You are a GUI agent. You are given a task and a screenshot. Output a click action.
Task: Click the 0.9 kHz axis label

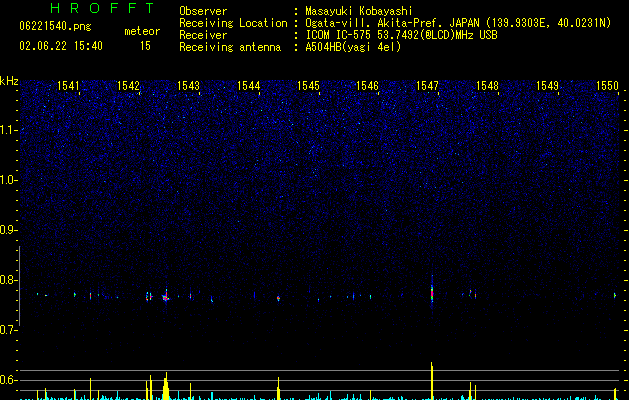[8, 230]
